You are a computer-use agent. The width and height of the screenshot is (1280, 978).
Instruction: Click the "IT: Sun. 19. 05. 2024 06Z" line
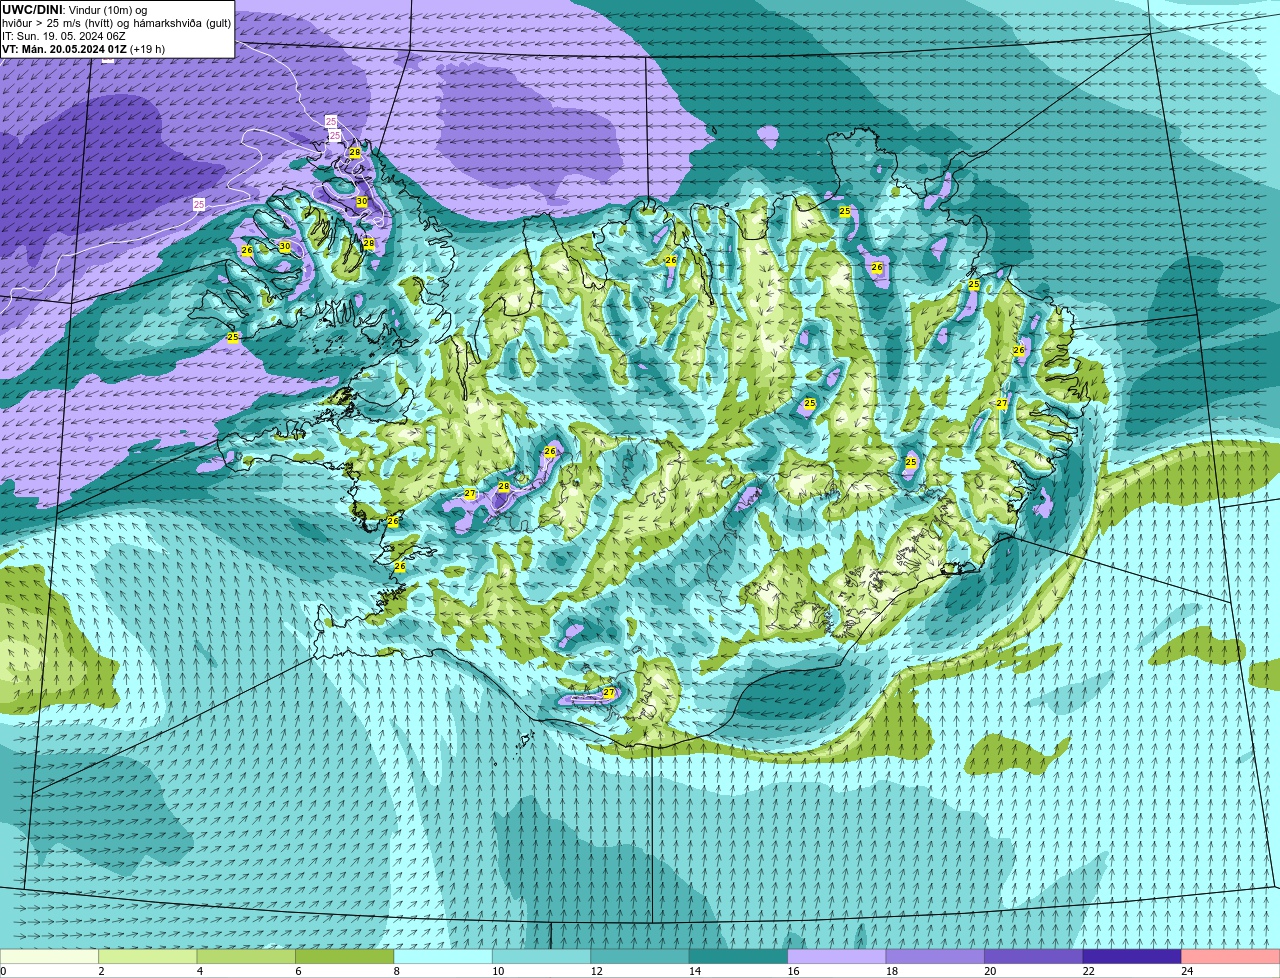pos(64,36)
